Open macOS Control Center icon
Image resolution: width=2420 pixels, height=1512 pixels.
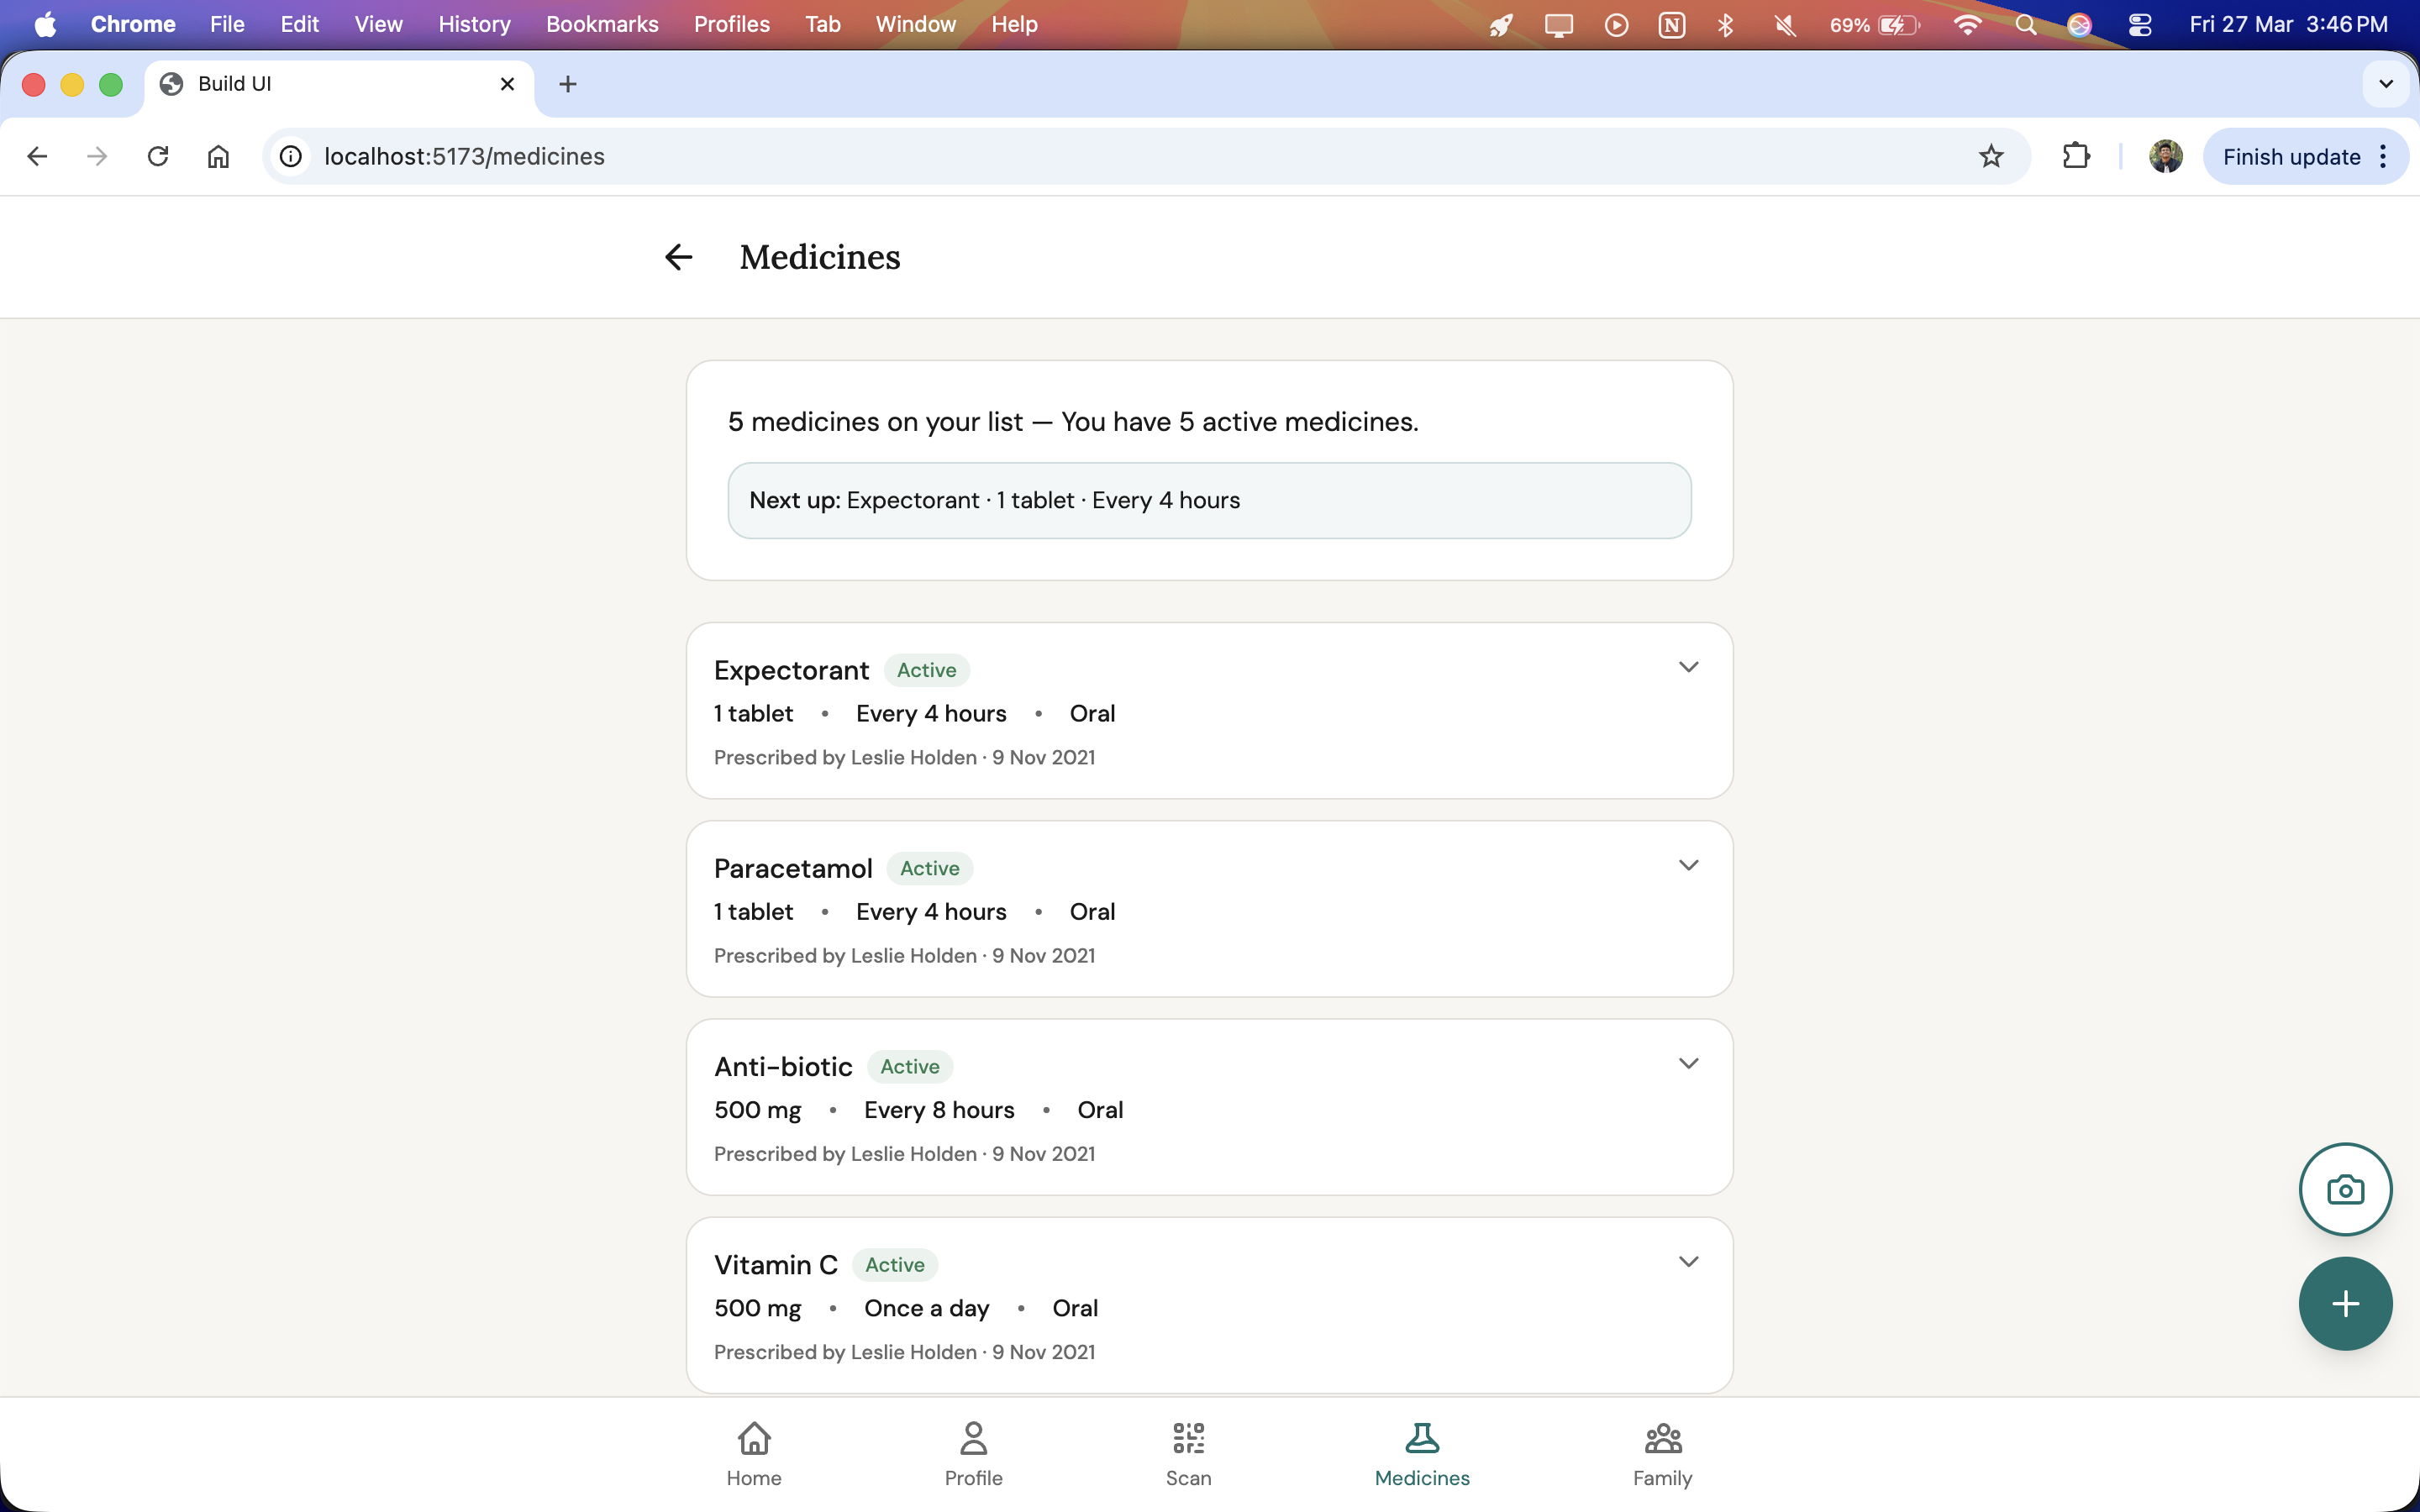point(2139,24)
